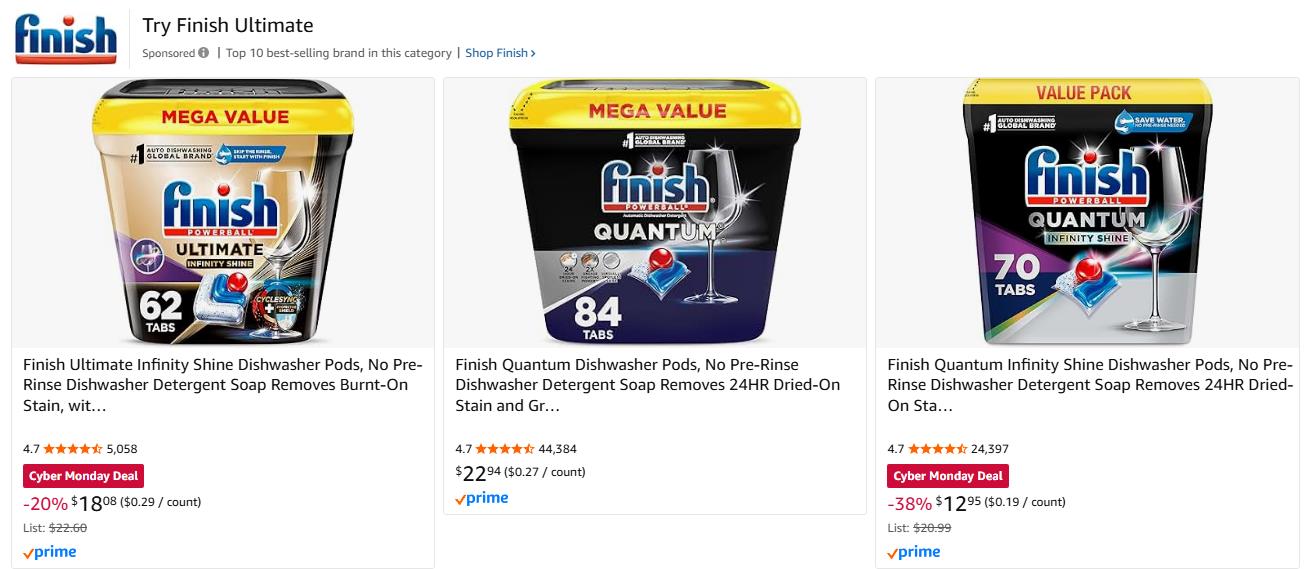Open the Quantum Infinity Shine 70 tabs image
Image resolution: width=1312 pixels, height=569 pixels.
coord(1087,213)
